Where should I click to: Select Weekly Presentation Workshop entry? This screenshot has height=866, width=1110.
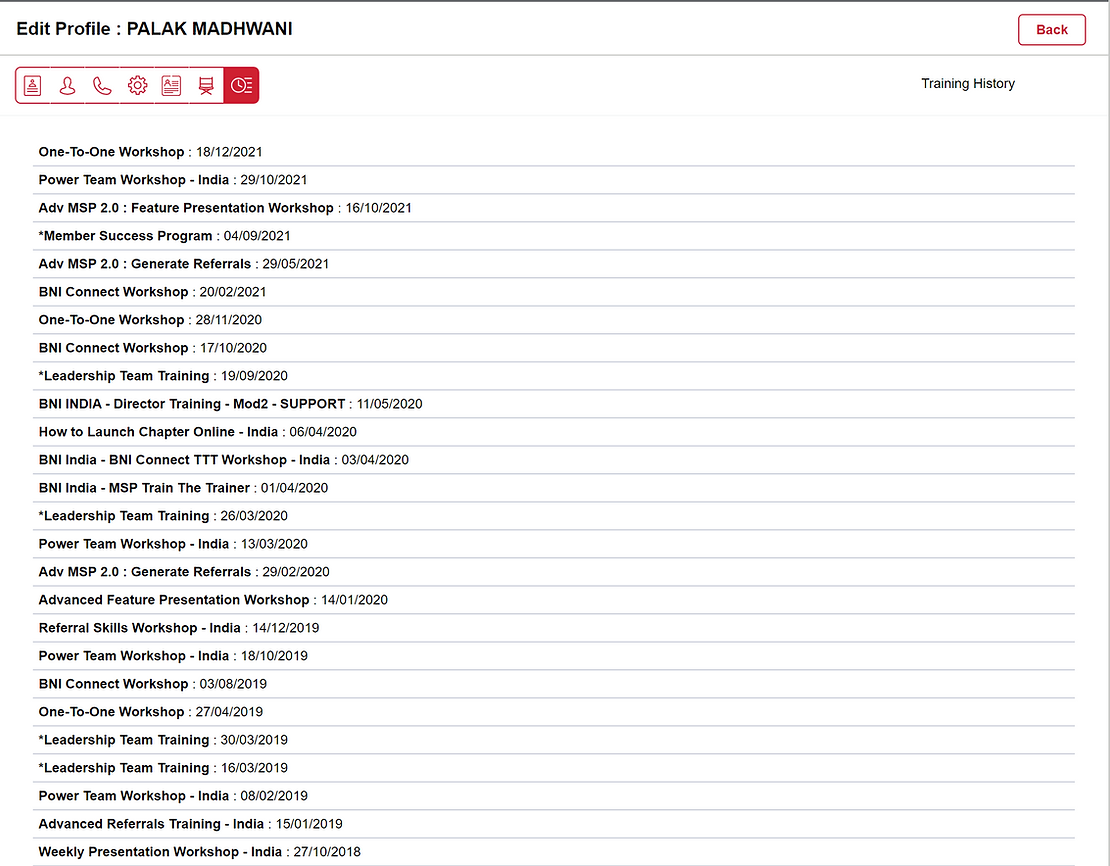(199, 852)
